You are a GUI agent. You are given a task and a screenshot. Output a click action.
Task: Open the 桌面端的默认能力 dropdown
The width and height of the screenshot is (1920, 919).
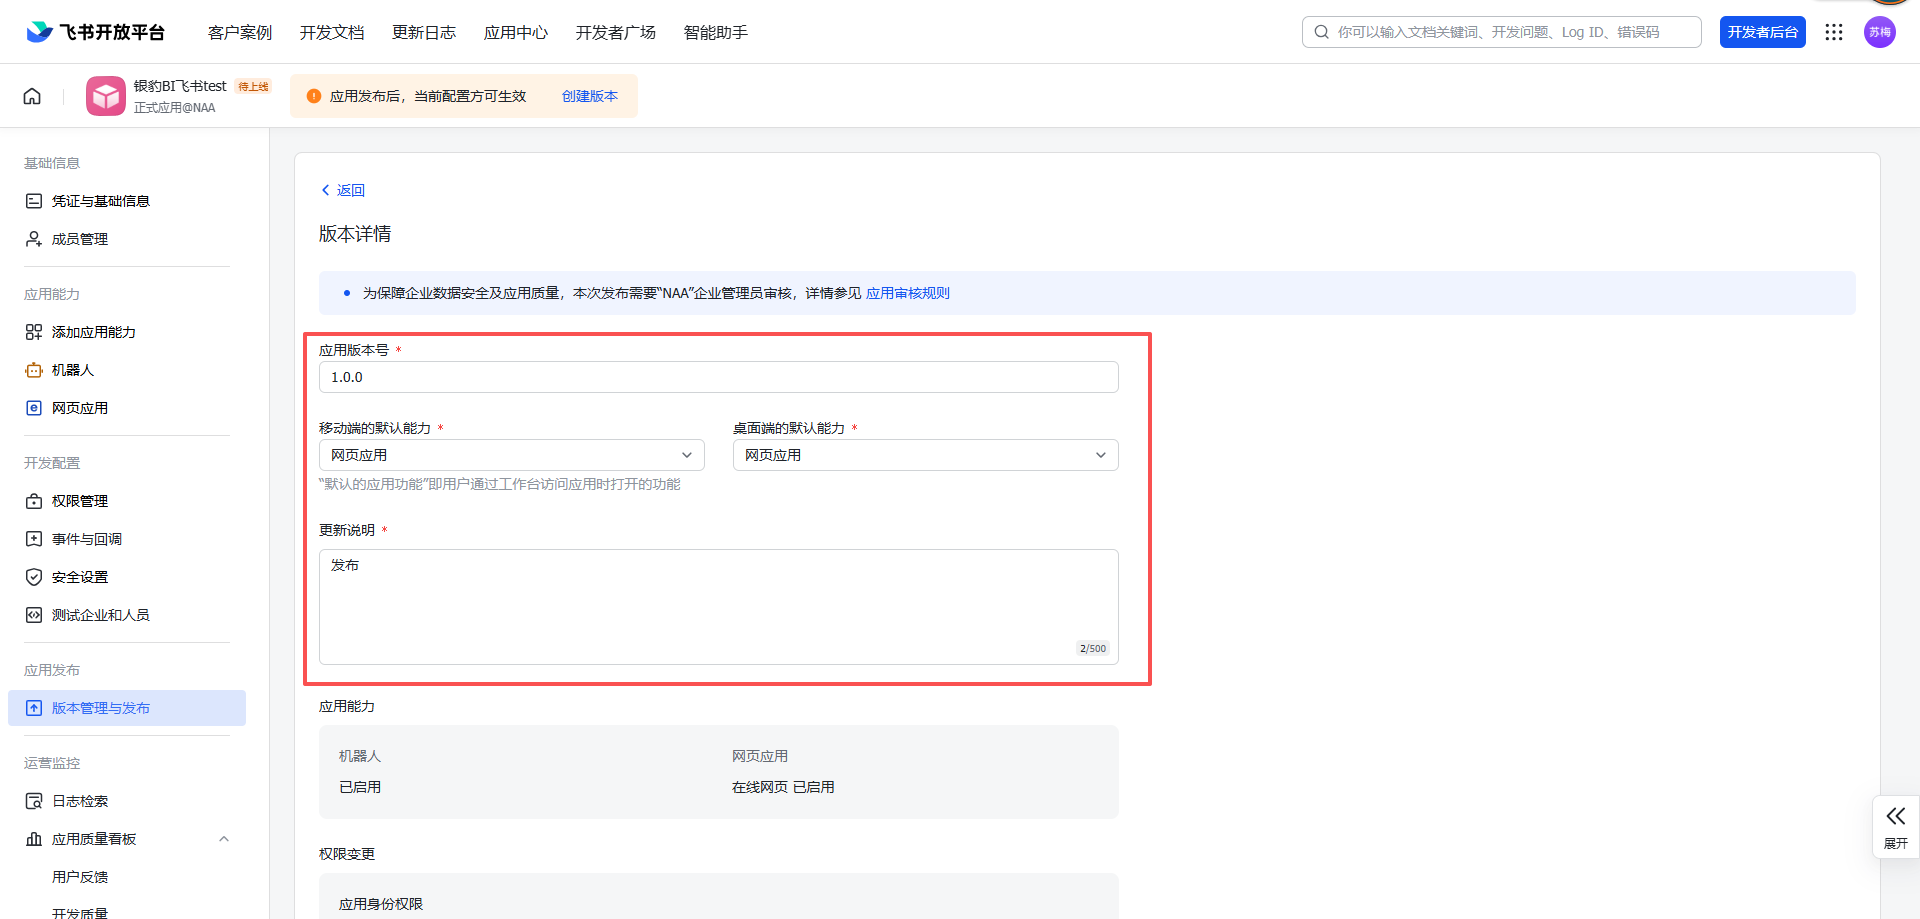click(925, 455)
